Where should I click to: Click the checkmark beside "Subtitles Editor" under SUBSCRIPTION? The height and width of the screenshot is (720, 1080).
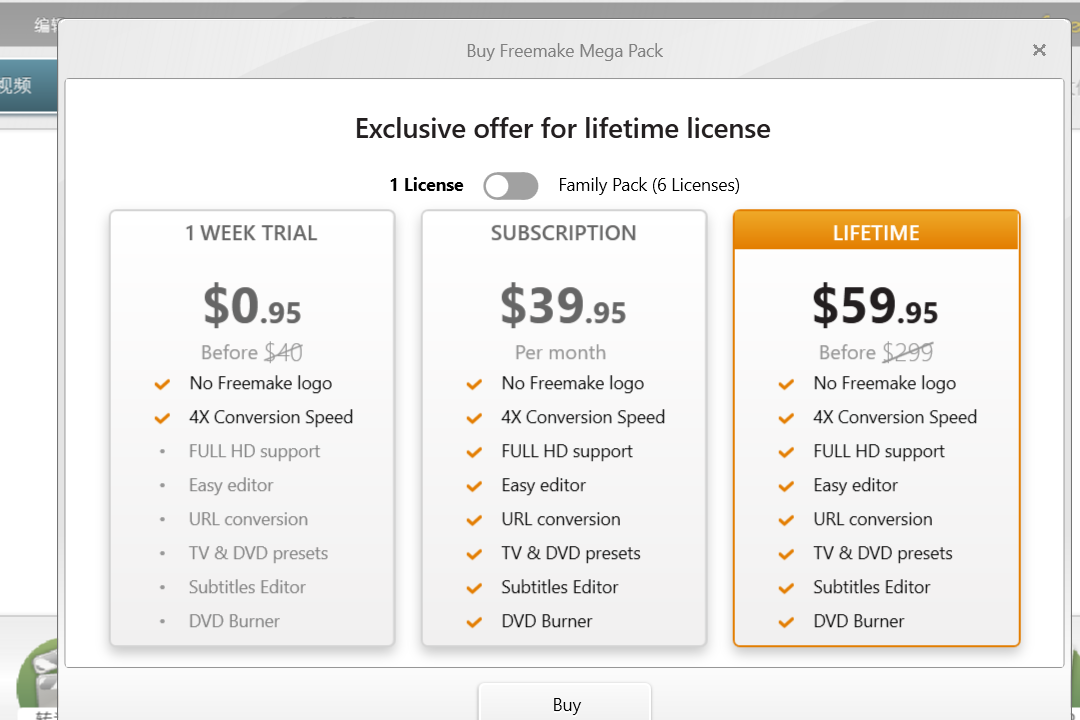474,587
